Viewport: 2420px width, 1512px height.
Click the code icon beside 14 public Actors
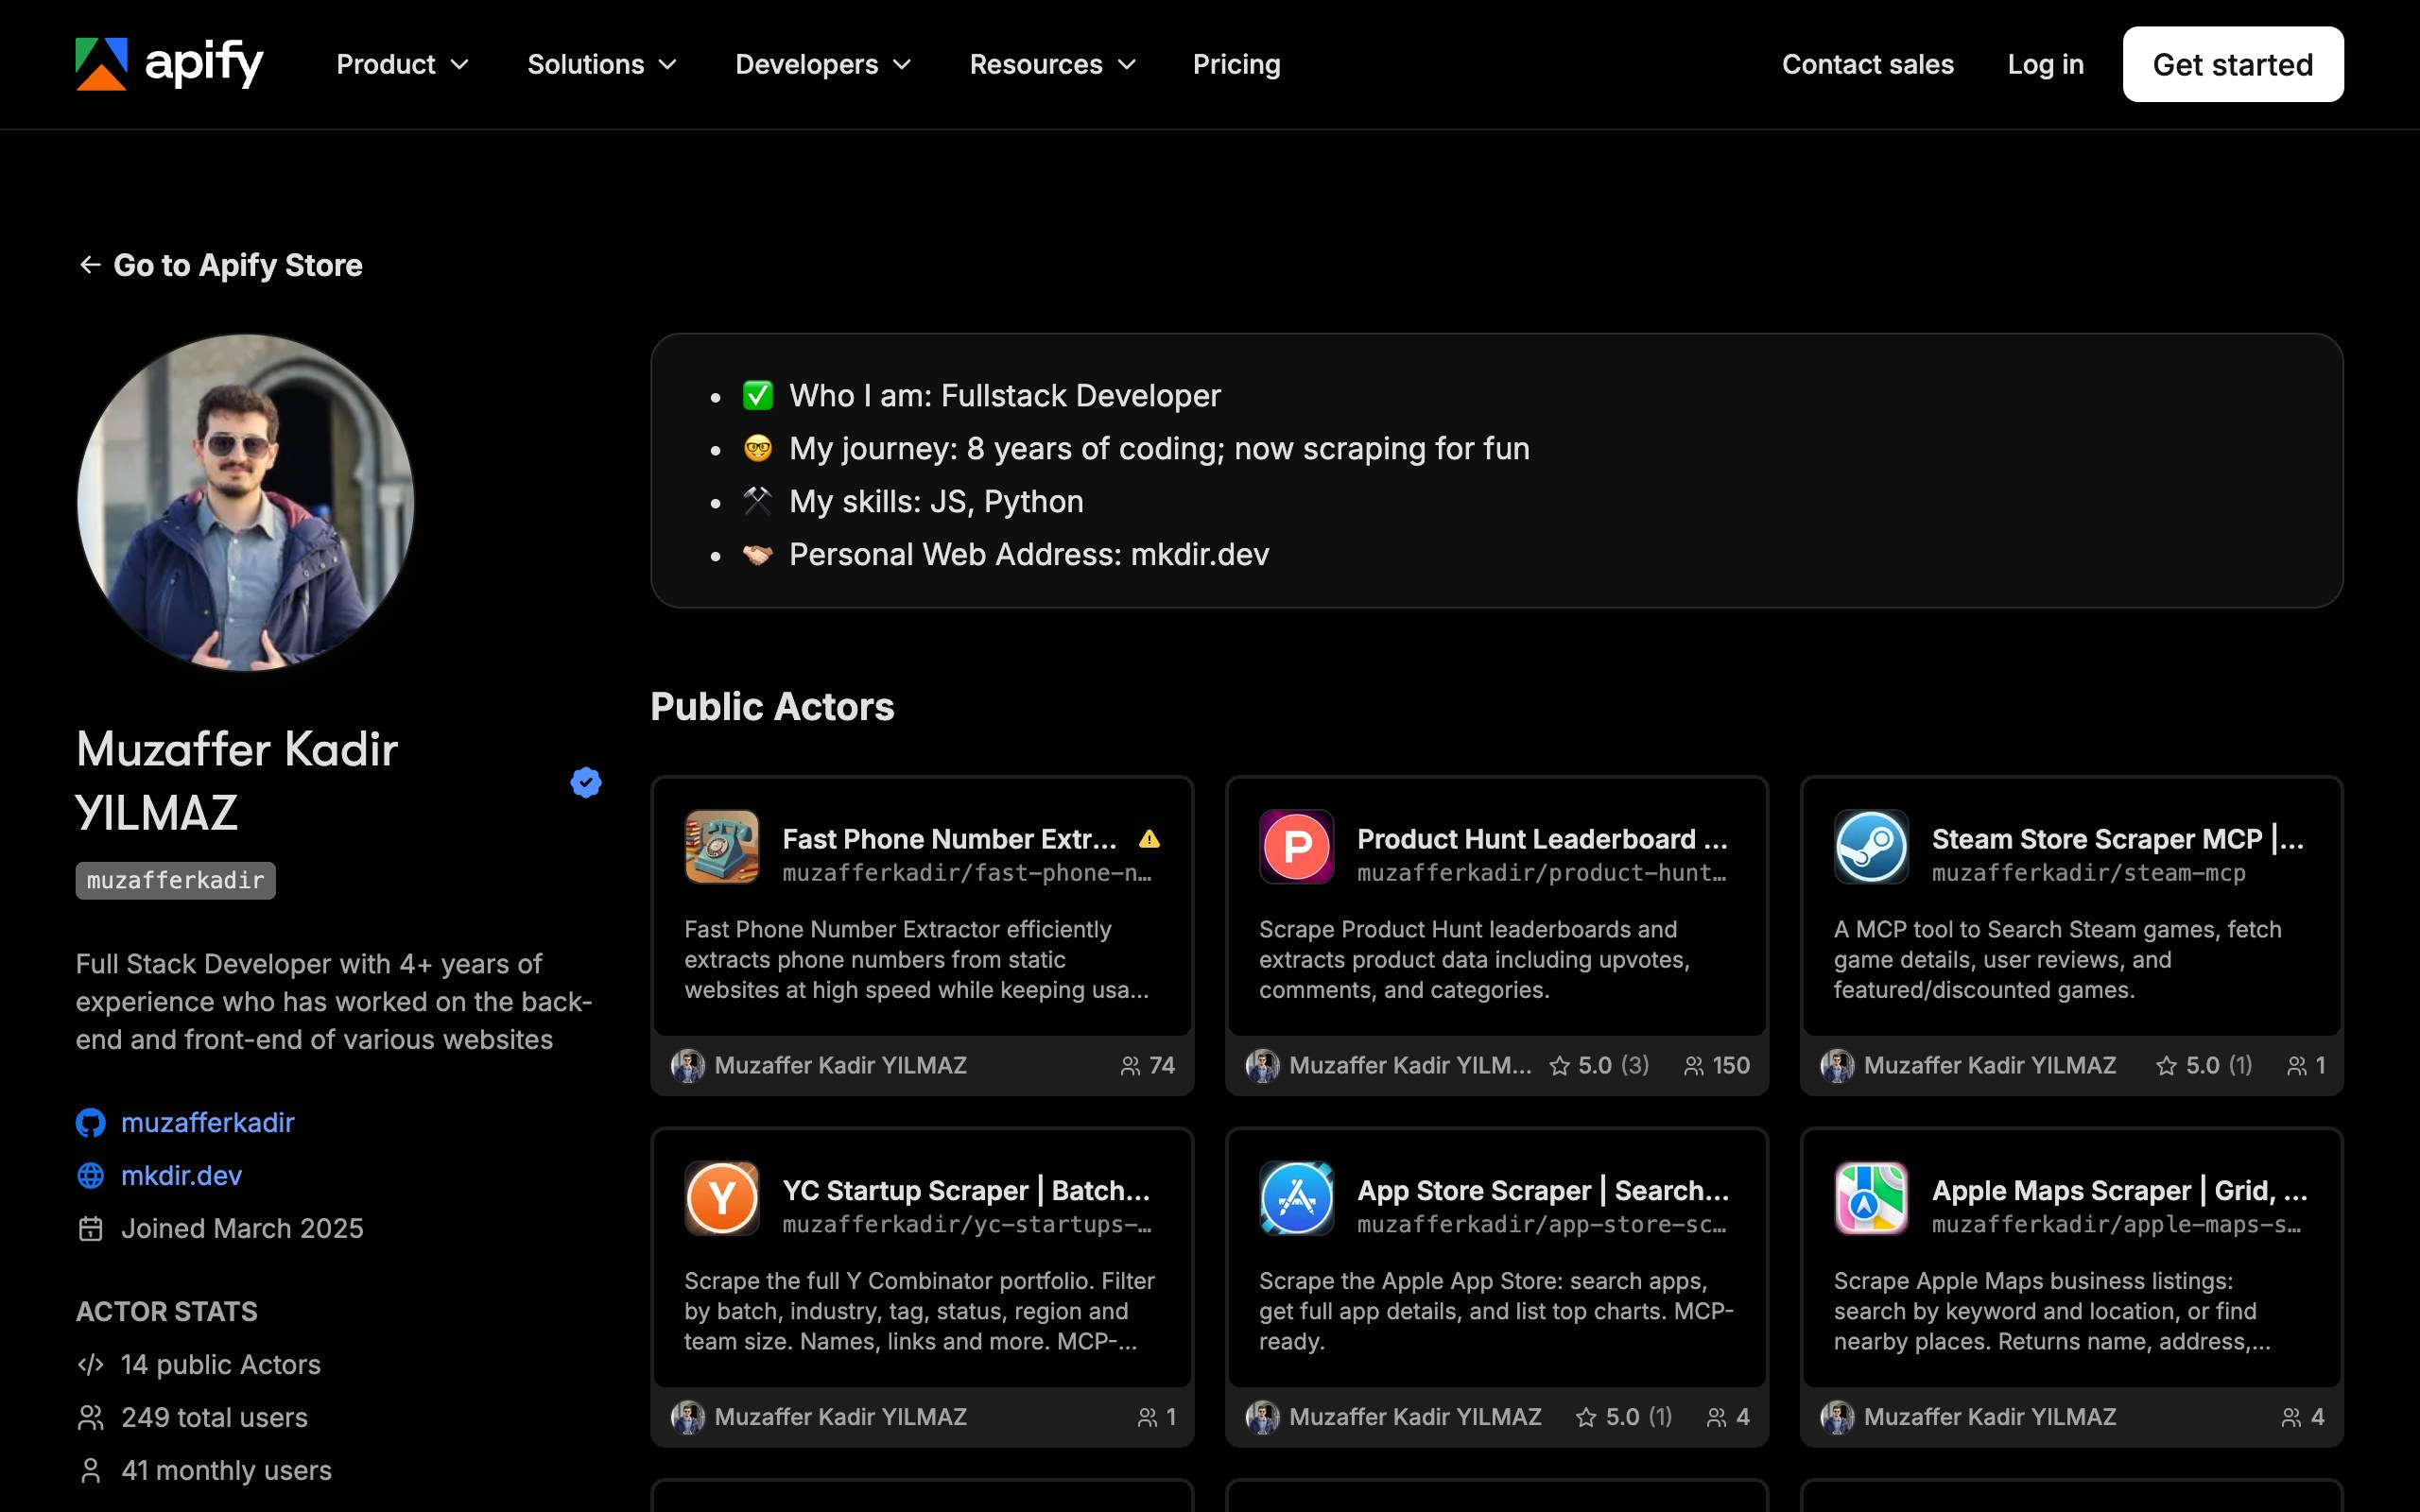pos(91,1365)
